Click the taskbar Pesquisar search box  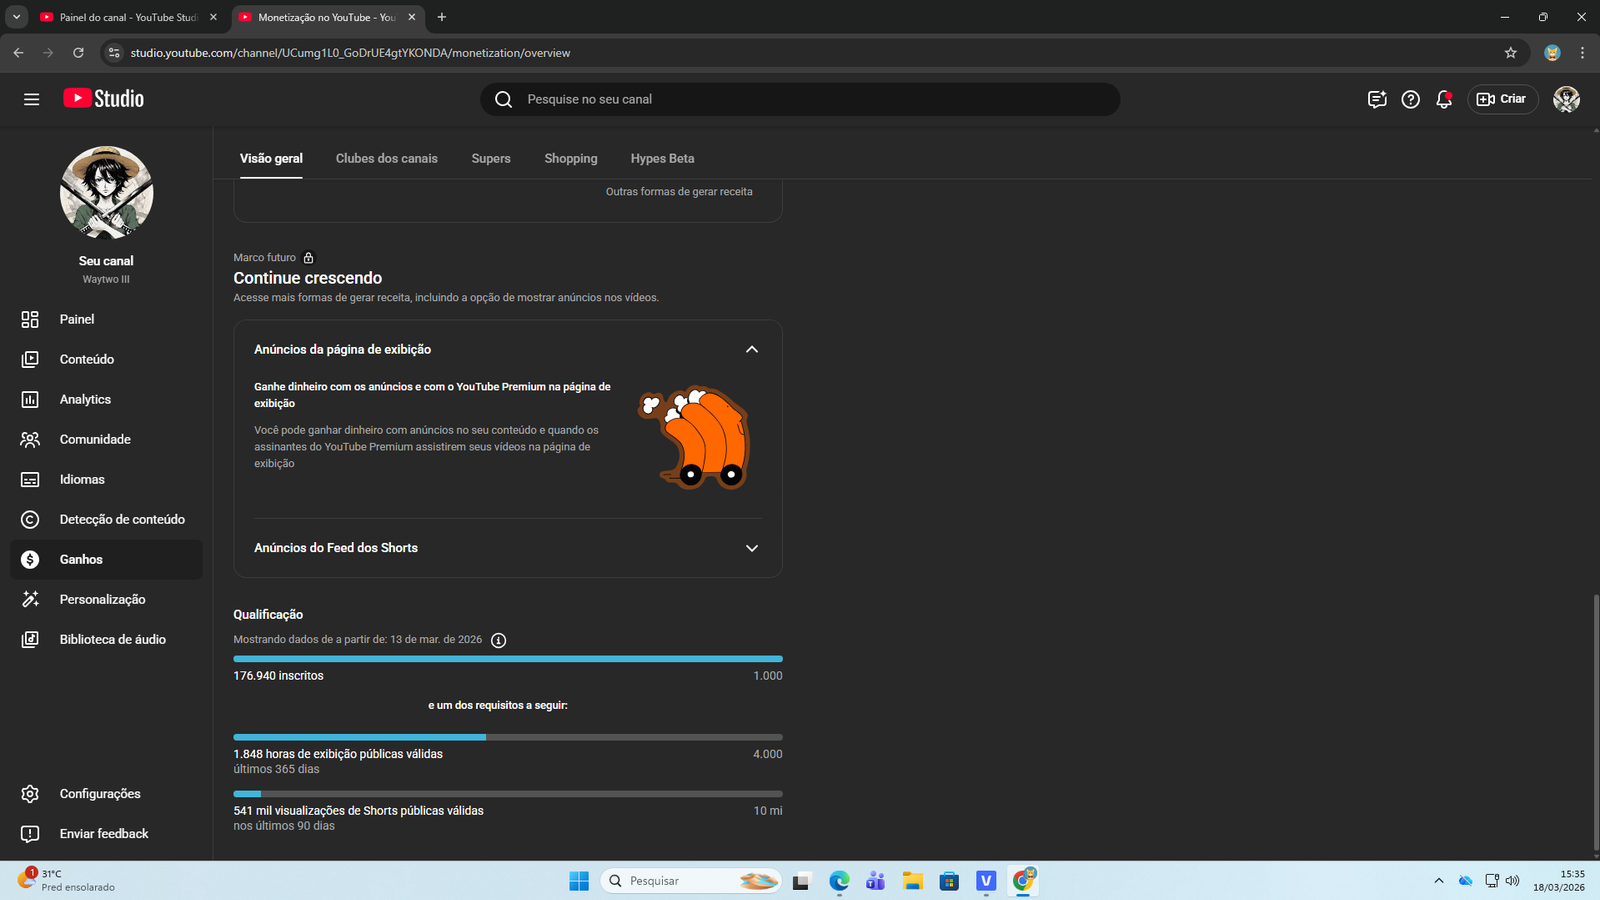691,881
